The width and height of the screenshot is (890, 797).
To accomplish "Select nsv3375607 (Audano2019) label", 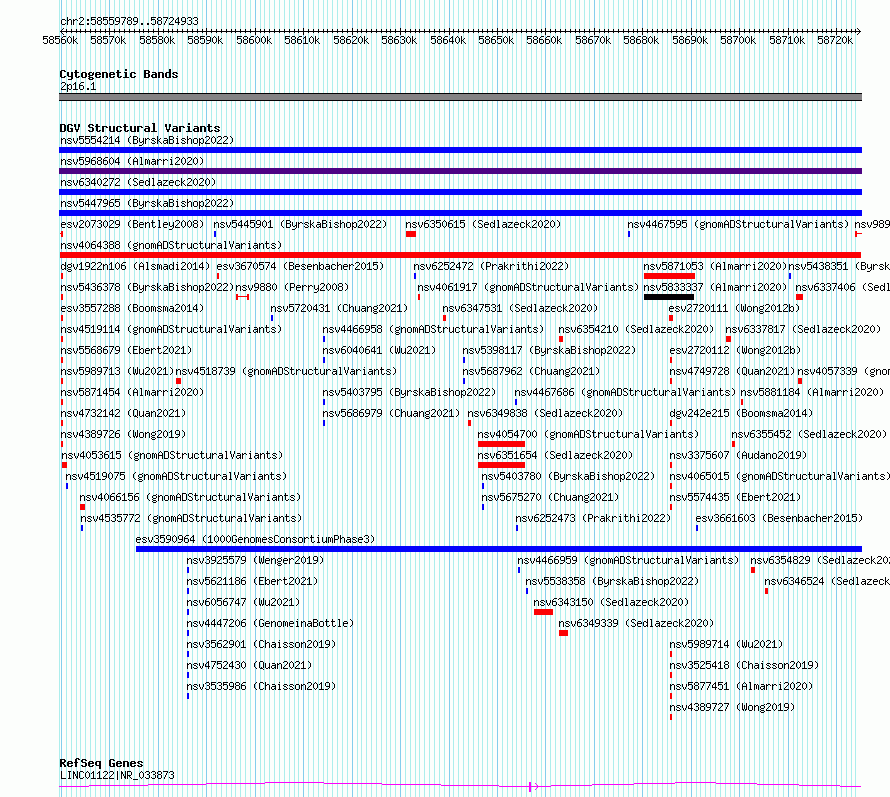I will tap(738, 455).
